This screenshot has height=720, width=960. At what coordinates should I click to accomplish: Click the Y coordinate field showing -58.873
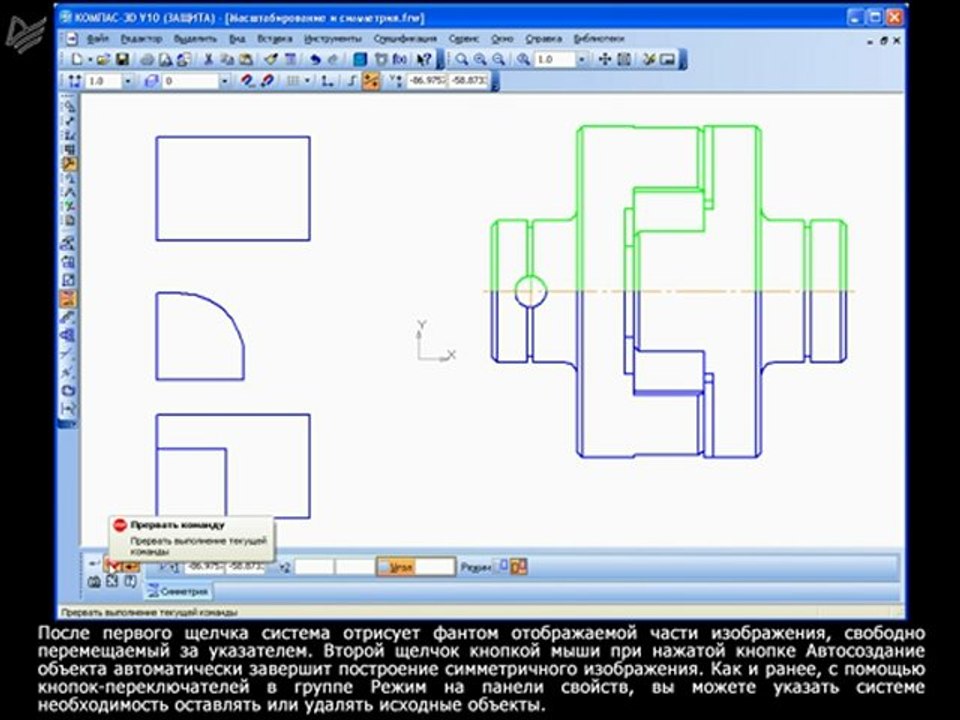coord(469,81)
